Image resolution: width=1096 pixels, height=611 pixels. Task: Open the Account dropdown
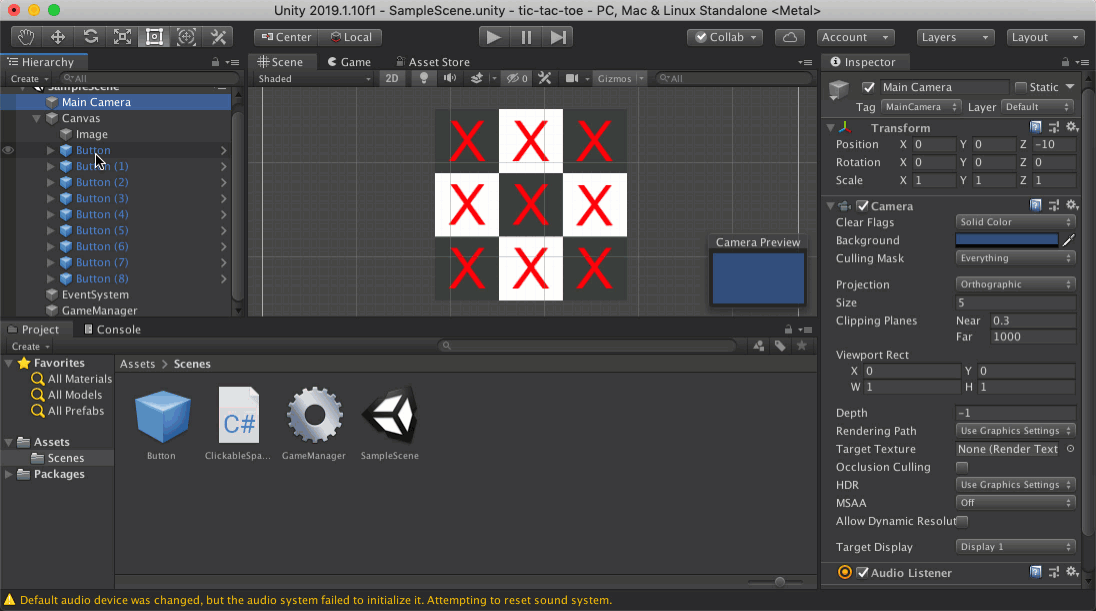coord(855,37)
